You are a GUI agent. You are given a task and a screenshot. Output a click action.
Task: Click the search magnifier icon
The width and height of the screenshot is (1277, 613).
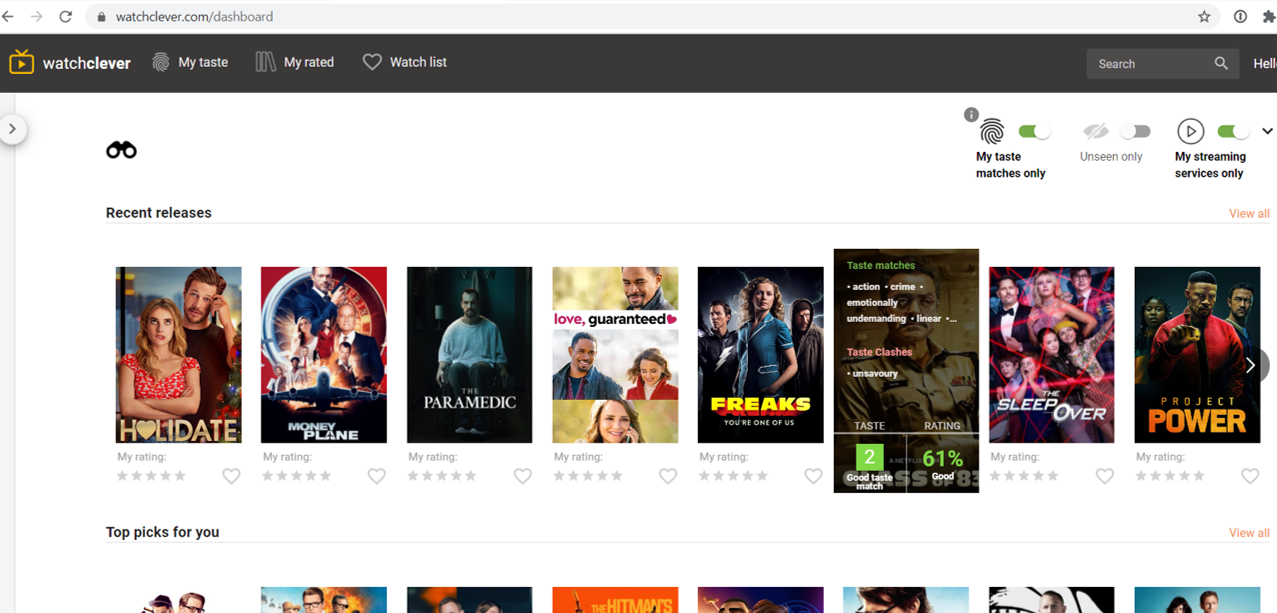pos(1221,63)
